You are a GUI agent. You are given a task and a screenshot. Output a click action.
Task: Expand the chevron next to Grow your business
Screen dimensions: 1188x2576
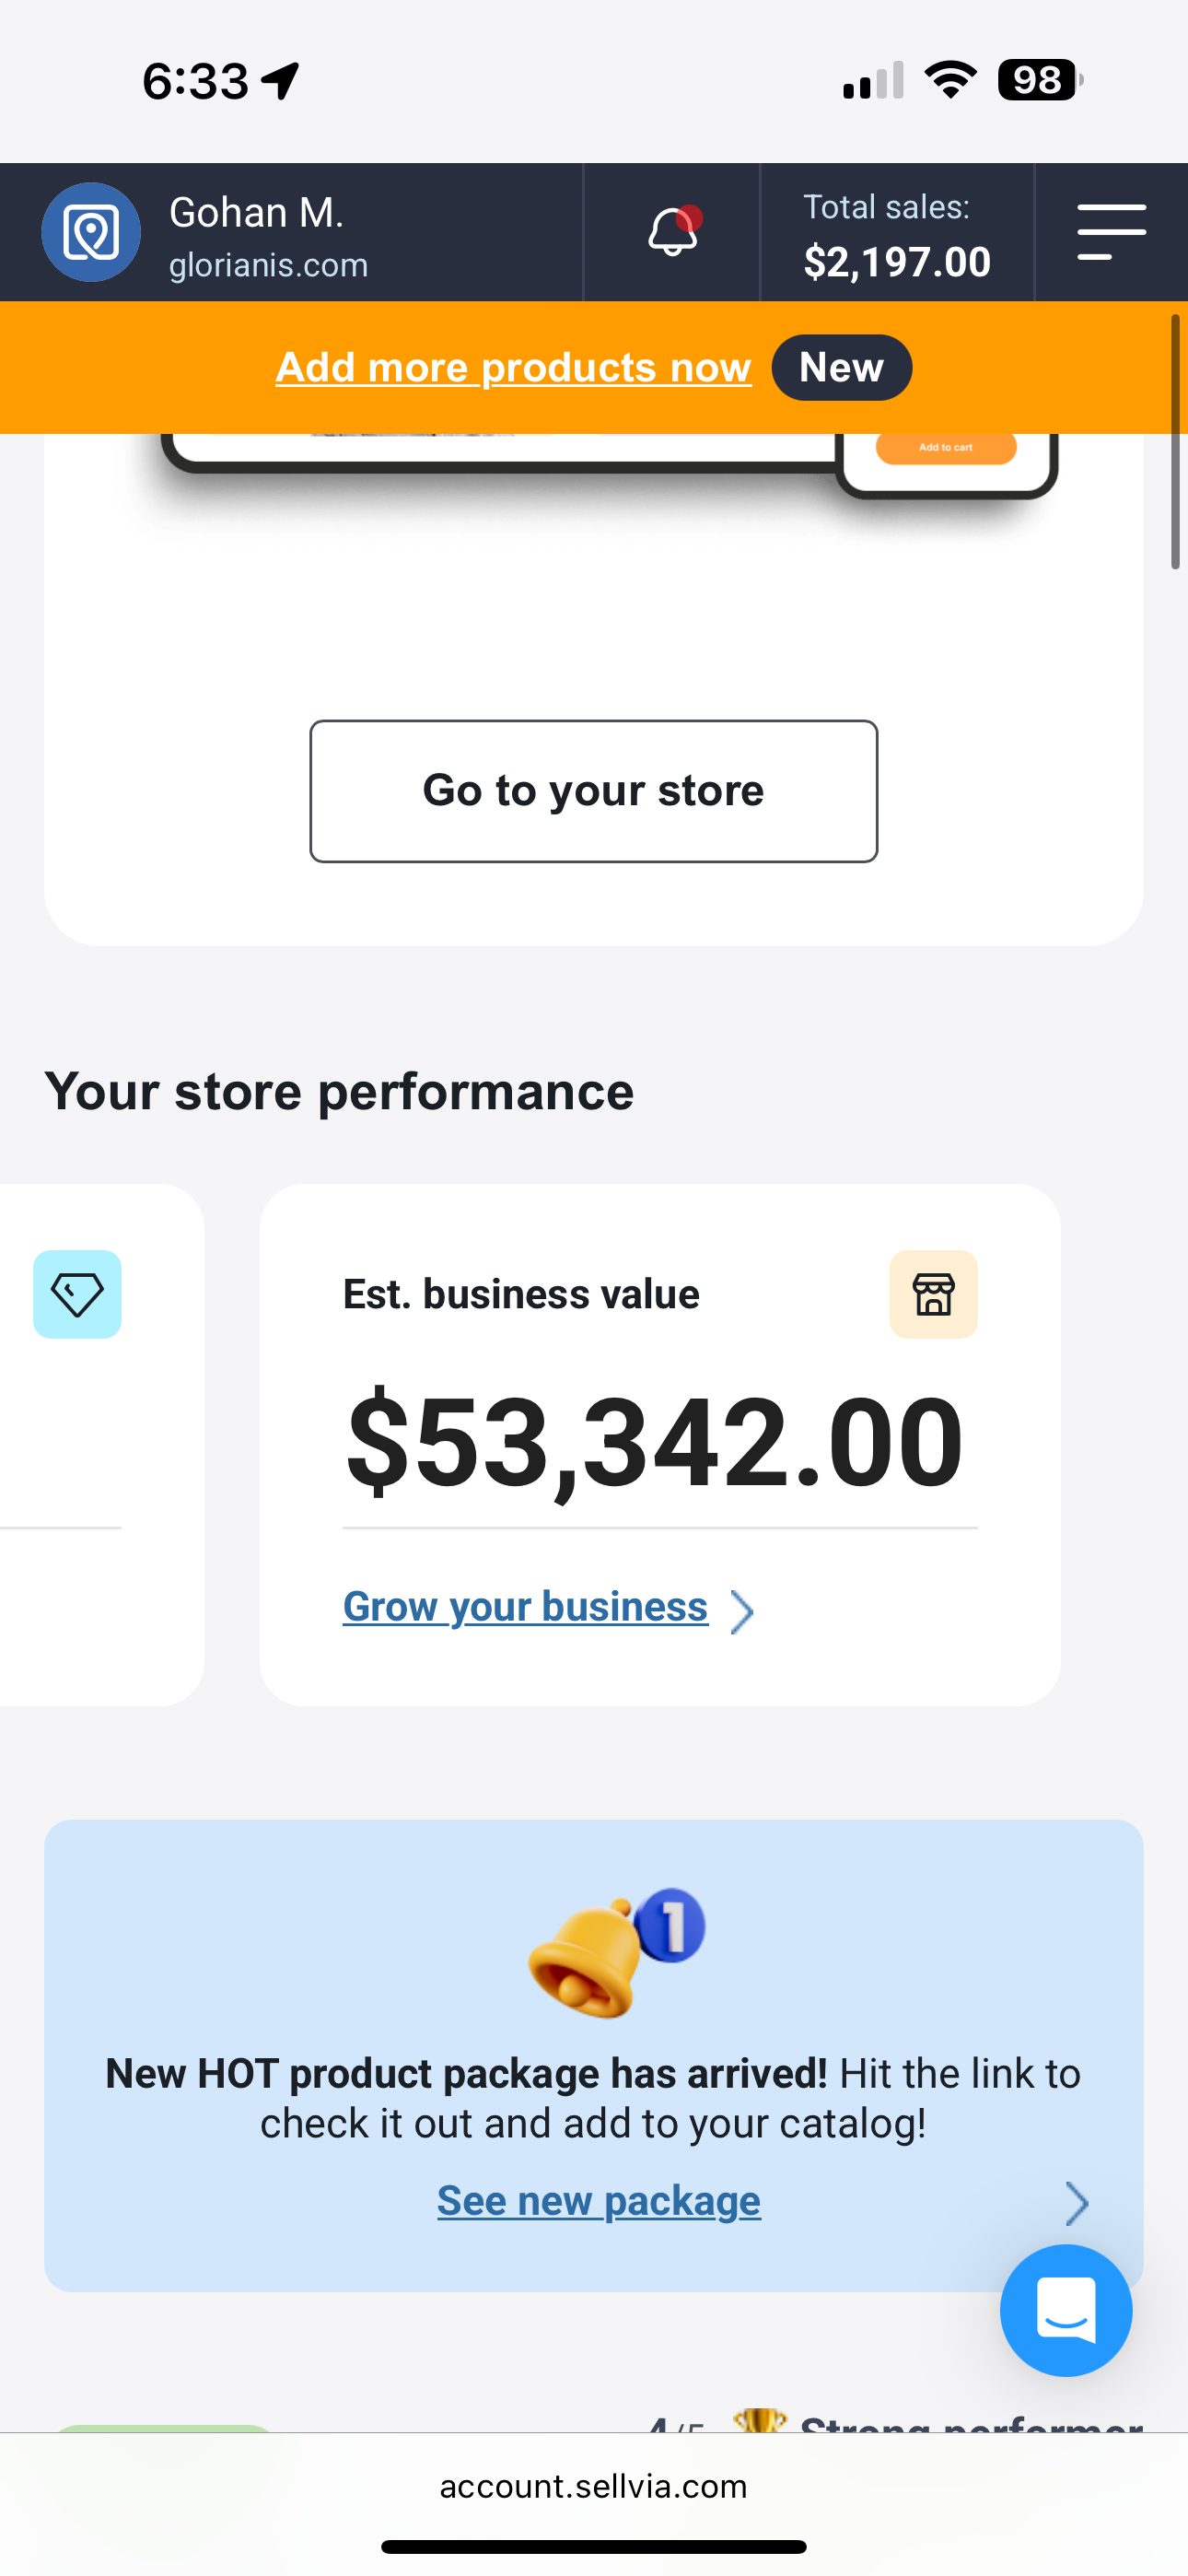[741, 1611]
